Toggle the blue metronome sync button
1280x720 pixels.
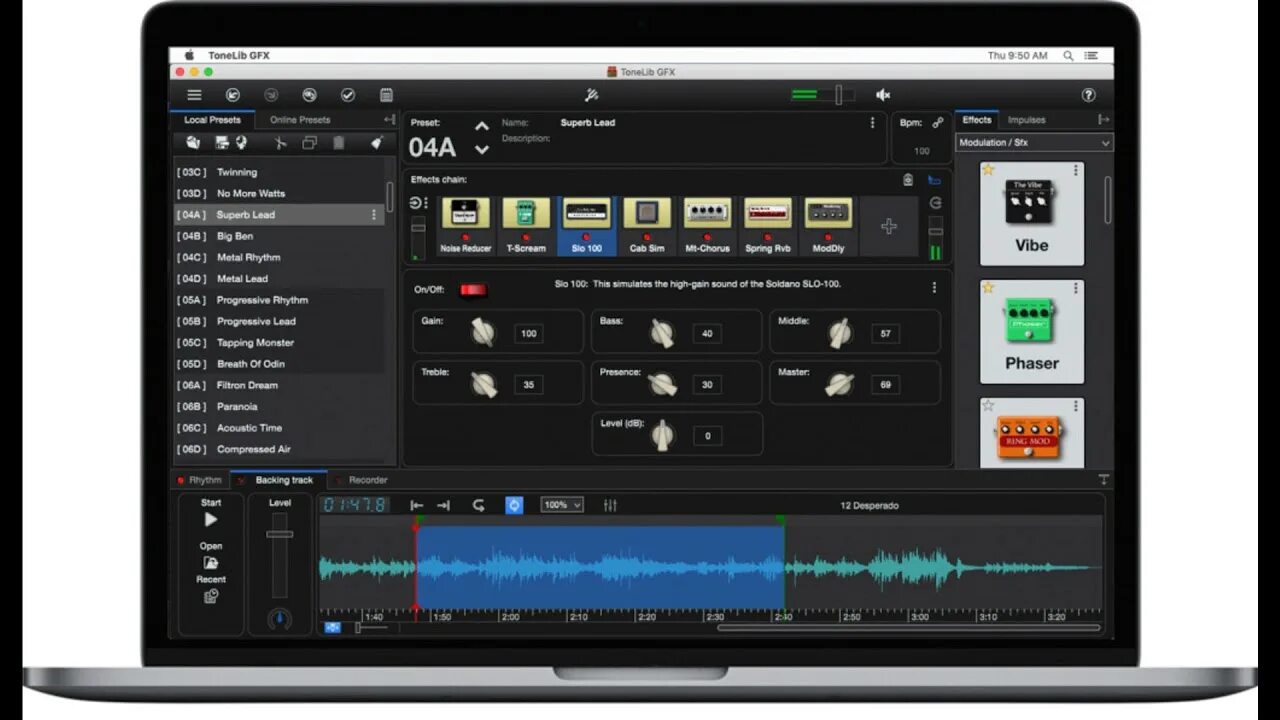pyautogui.click(x=514, y=505)
